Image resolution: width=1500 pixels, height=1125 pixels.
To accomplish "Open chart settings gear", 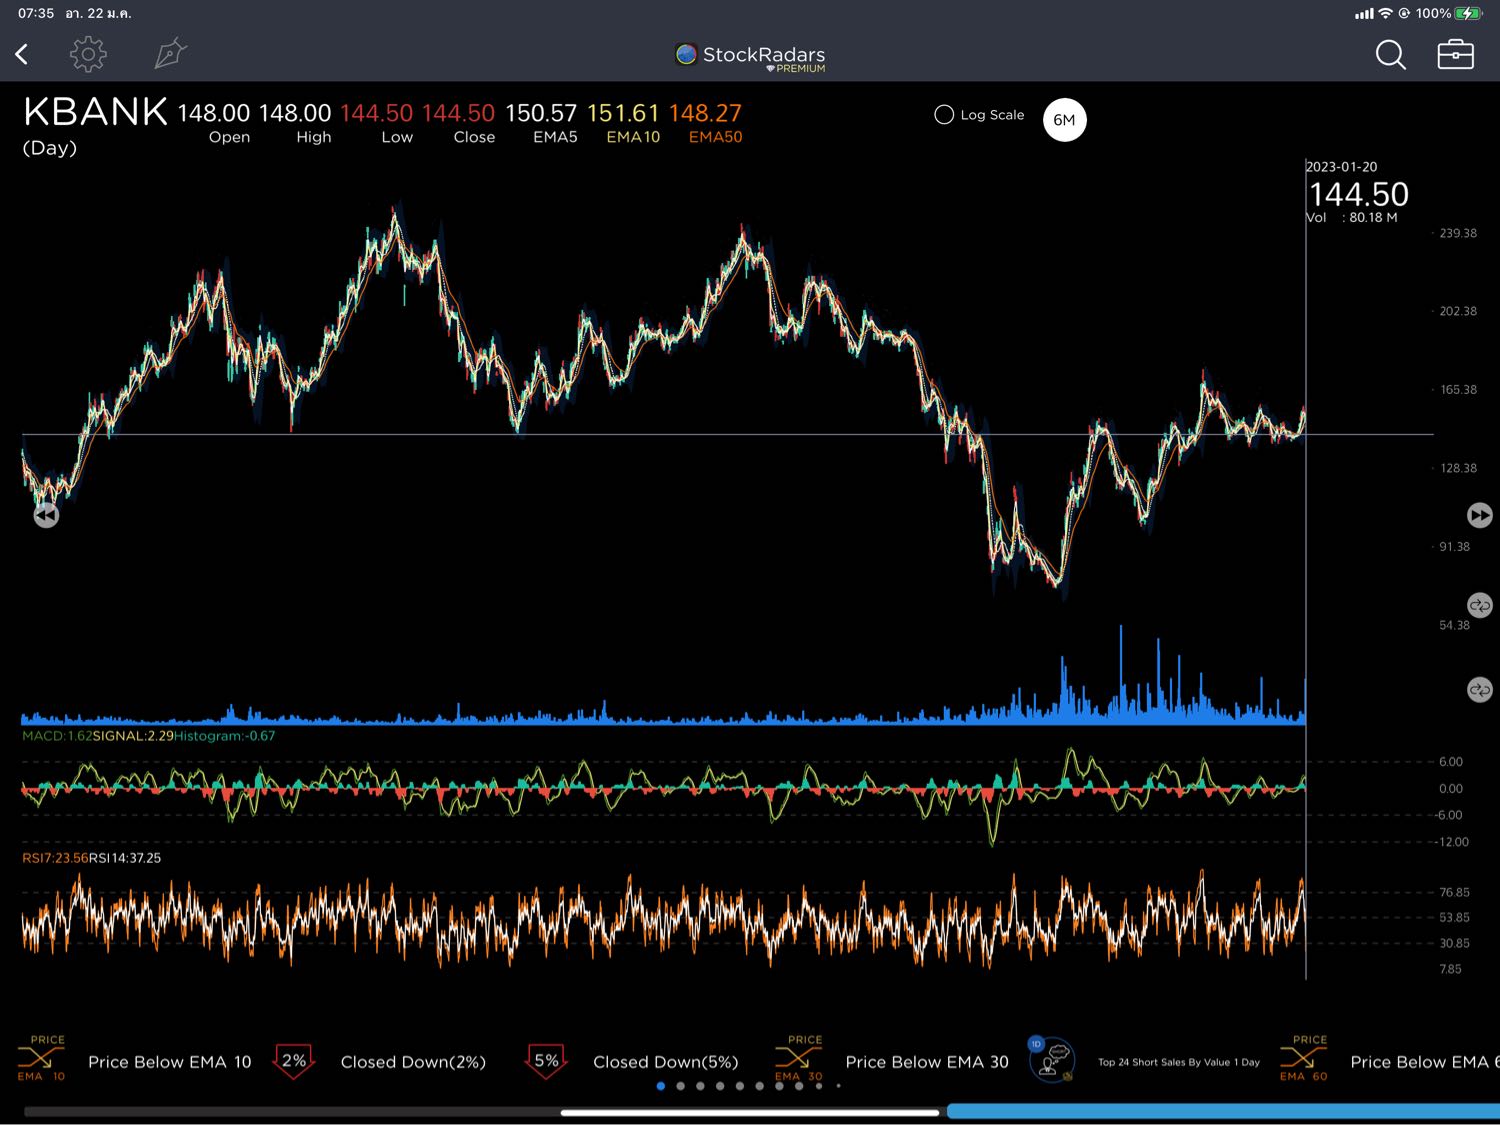I will 88,54.
